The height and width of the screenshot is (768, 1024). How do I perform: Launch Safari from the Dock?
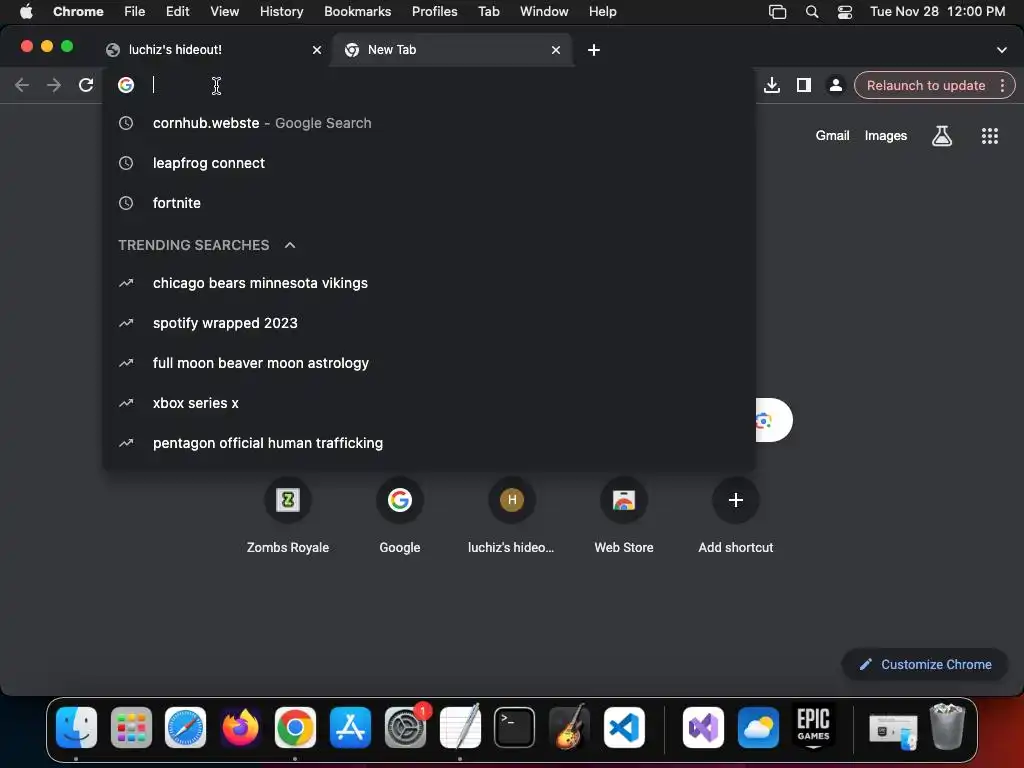pyautogui.click(x=185, y=727)
